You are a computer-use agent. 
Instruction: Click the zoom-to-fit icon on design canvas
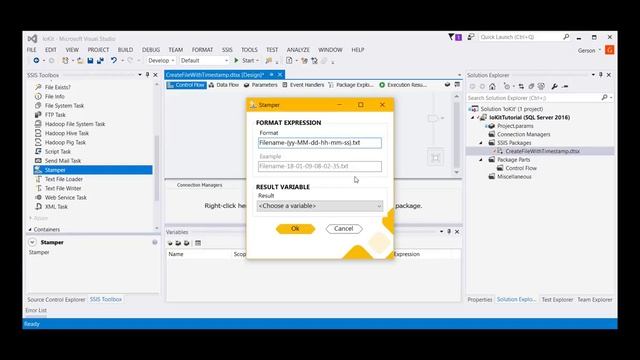(x=436, y=158)
